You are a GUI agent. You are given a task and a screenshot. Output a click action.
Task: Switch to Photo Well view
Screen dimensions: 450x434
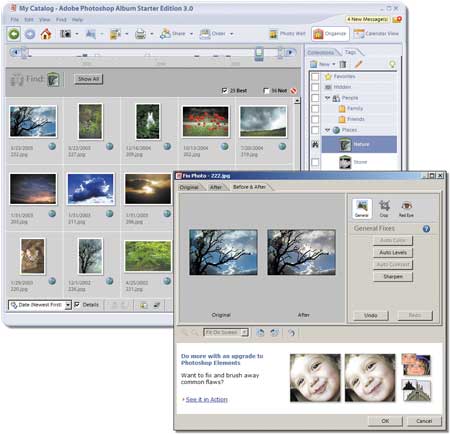(x=287, y=34)
